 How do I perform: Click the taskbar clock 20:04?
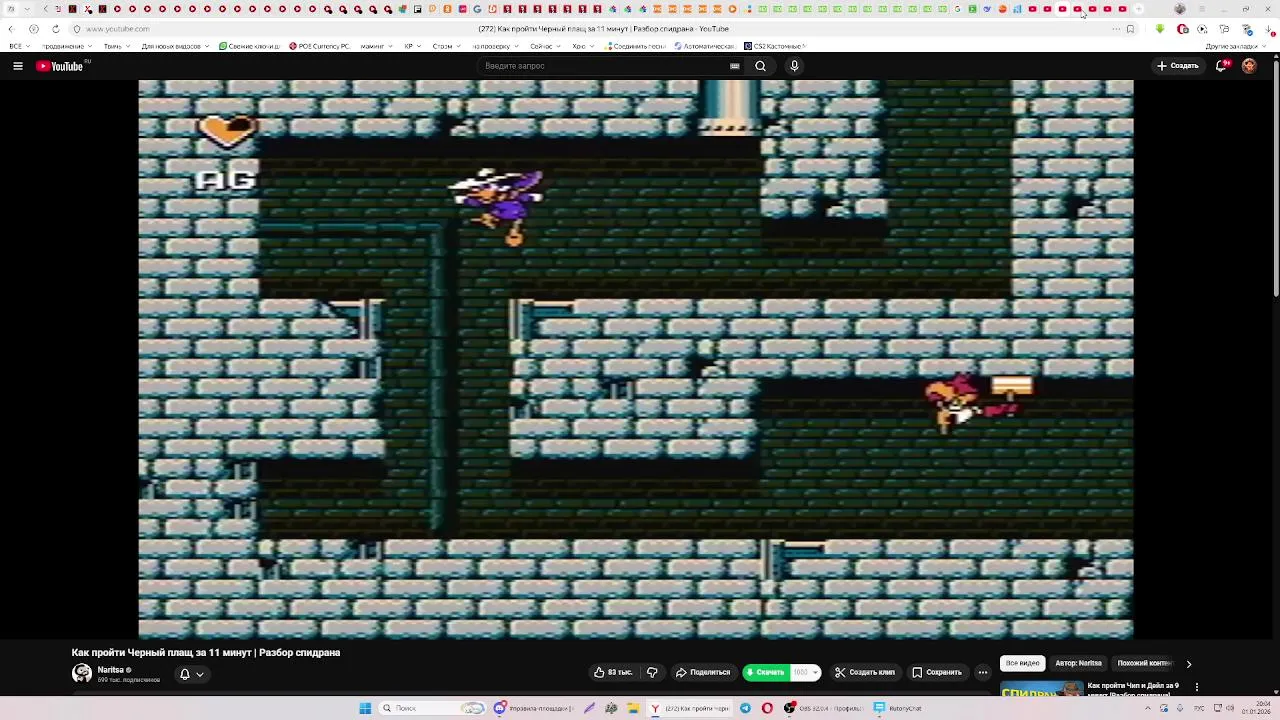(x=1256, y=708)
